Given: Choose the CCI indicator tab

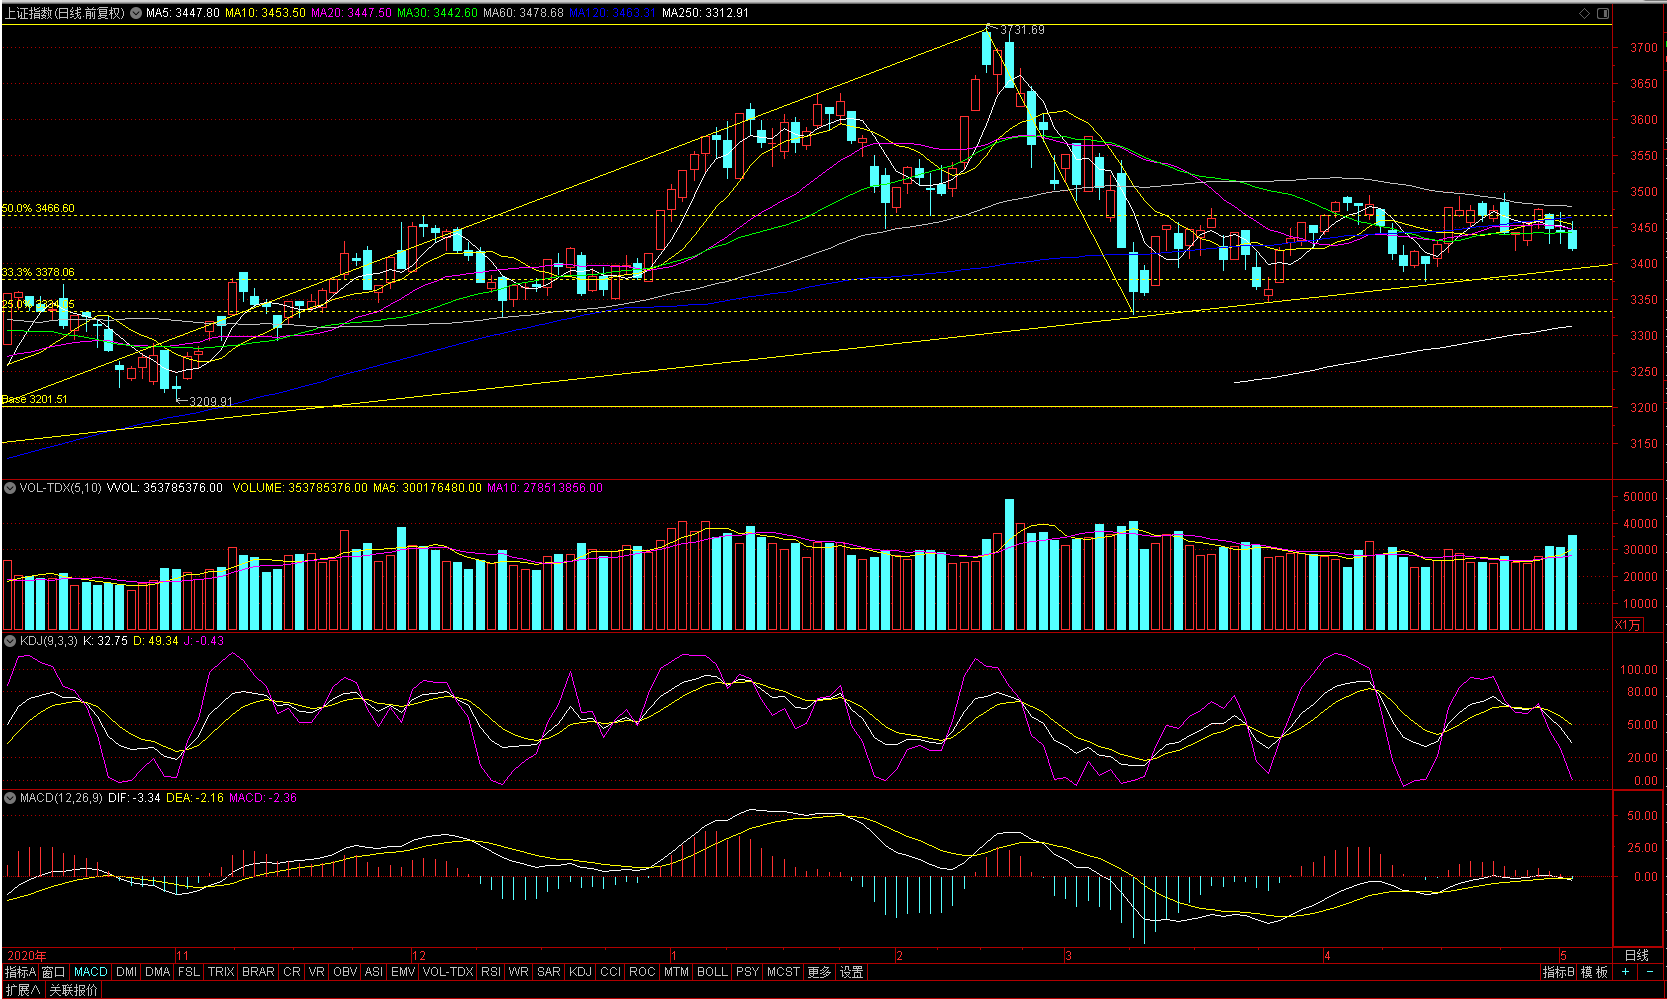Looking at the screenshot, I should click(611, 972).
